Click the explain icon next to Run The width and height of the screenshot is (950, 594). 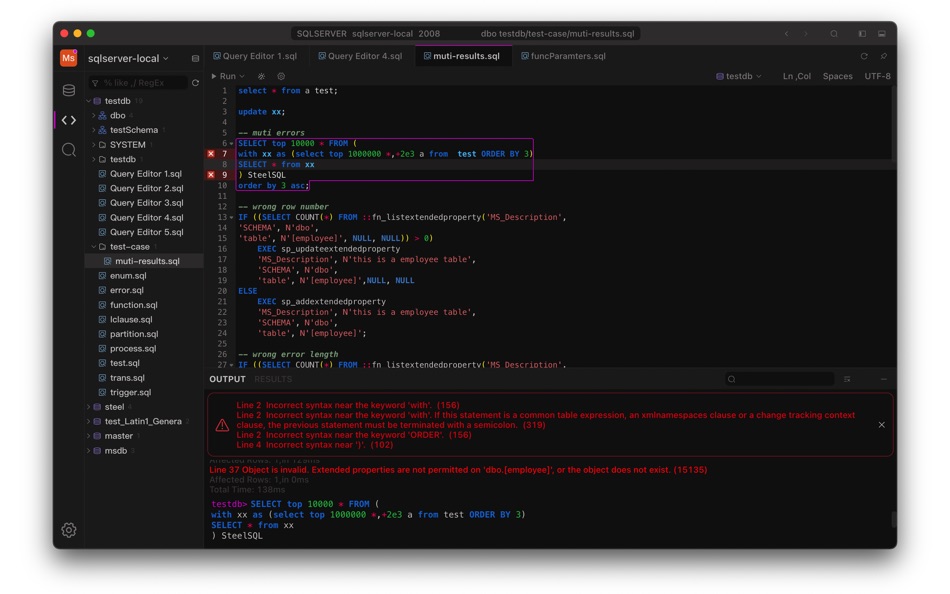click(x=261, y=76)
